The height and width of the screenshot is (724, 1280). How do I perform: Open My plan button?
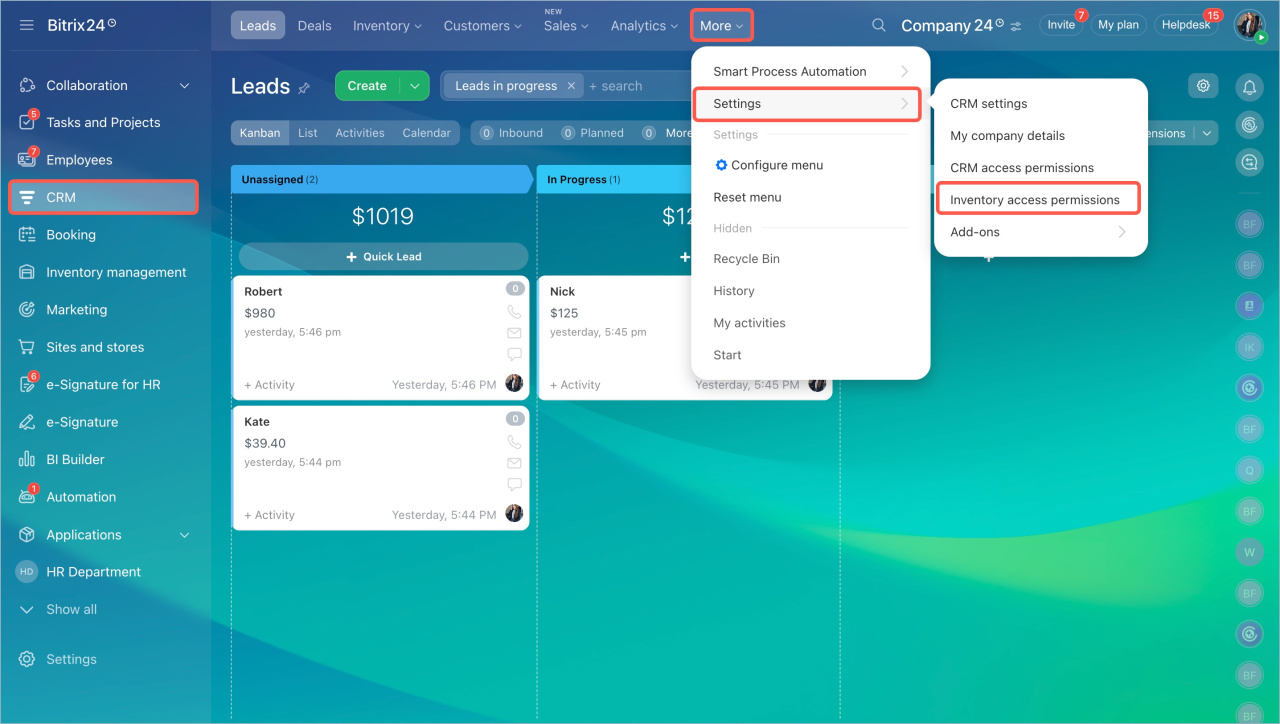(x=1118, y=25)
